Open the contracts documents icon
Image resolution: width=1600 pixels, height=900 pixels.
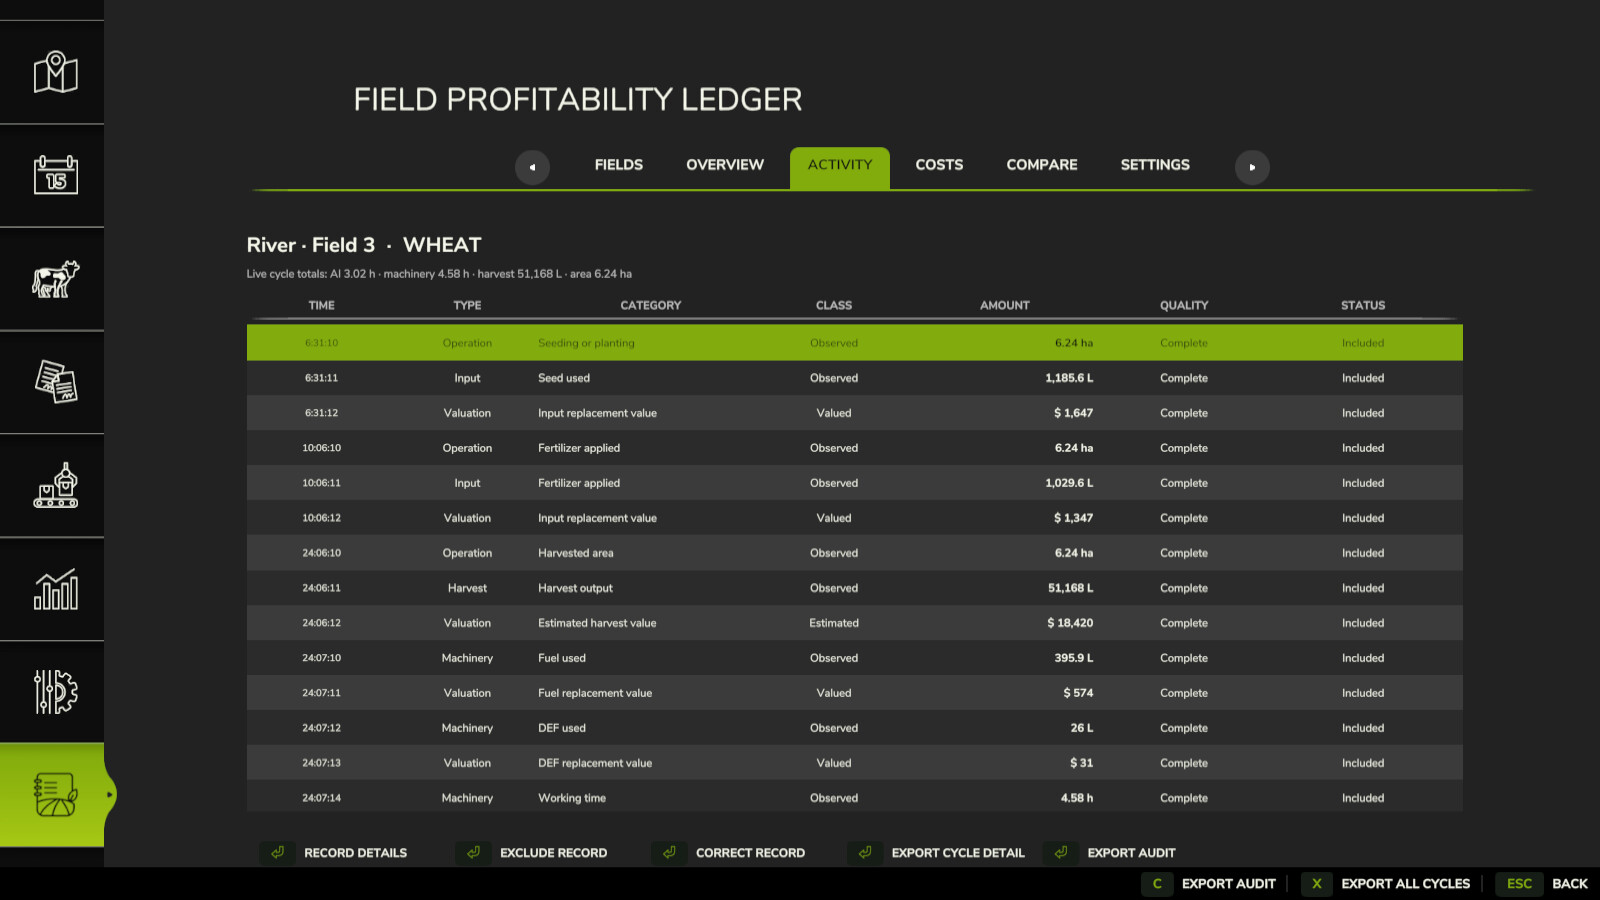[x=56, y=382]
